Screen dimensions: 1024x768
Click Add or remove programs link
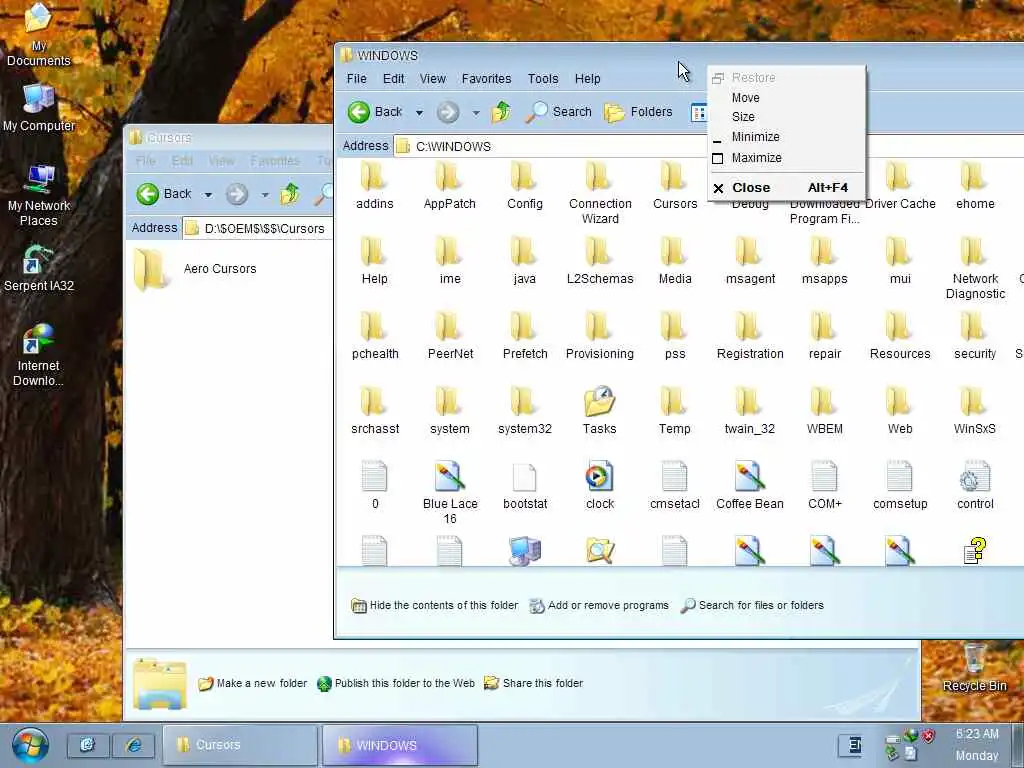pyautogui.click(x=599, y=605)
